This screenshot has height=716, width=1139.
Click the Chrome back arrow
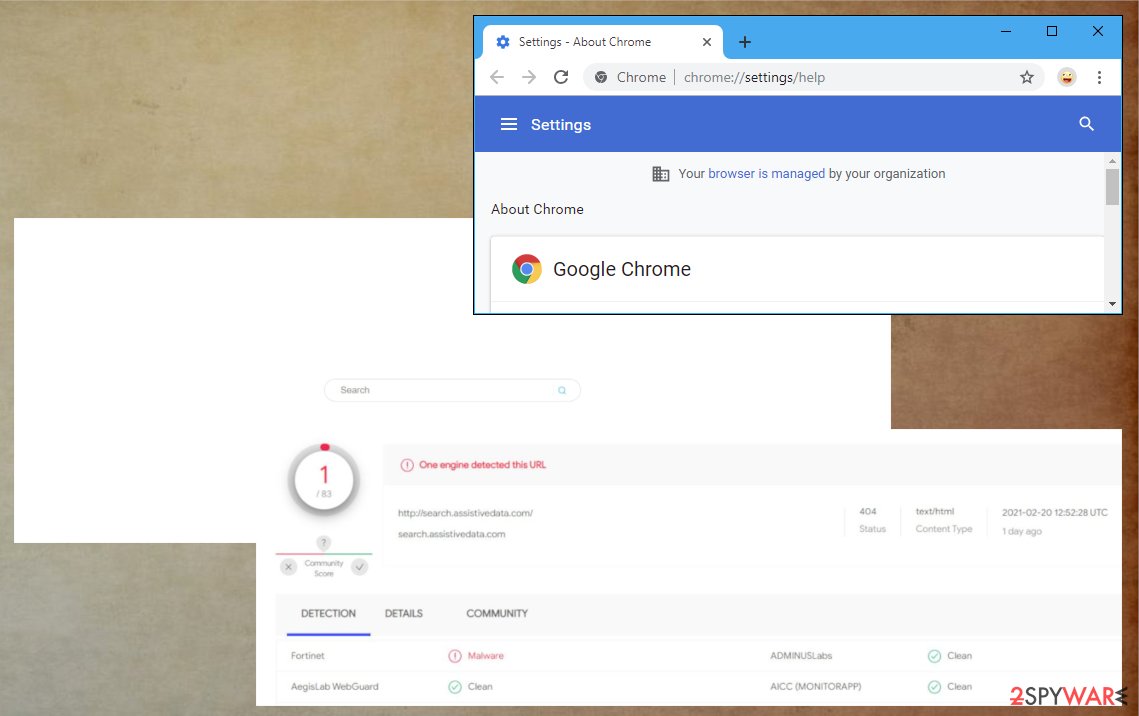497,77
